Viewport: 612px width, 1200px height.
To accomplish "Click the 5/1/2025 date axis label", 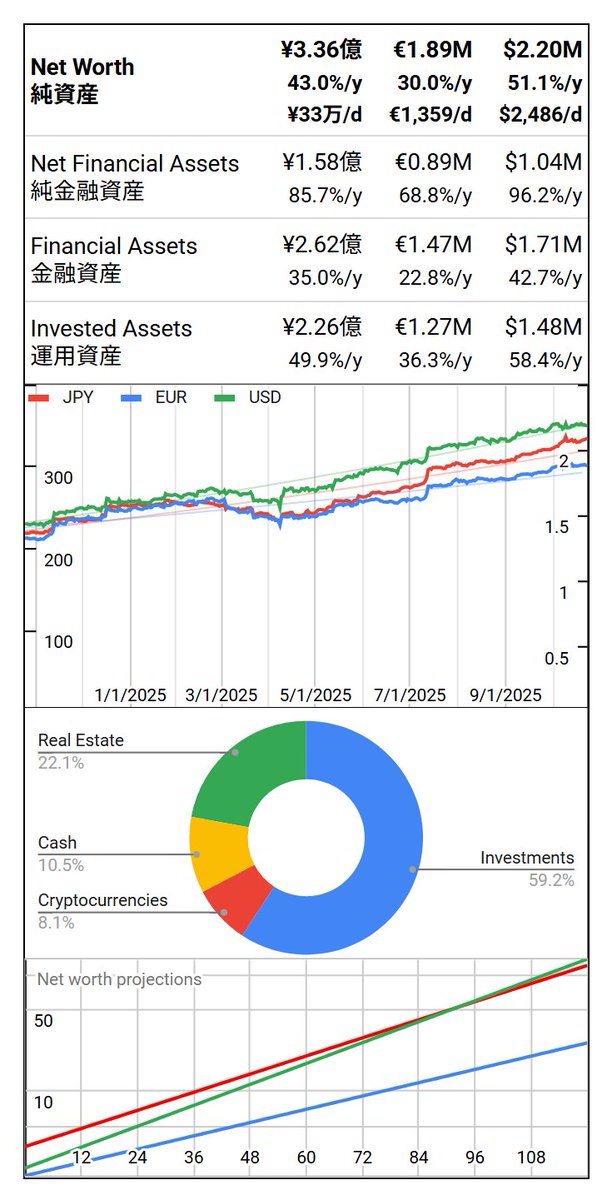I will 316,695.
